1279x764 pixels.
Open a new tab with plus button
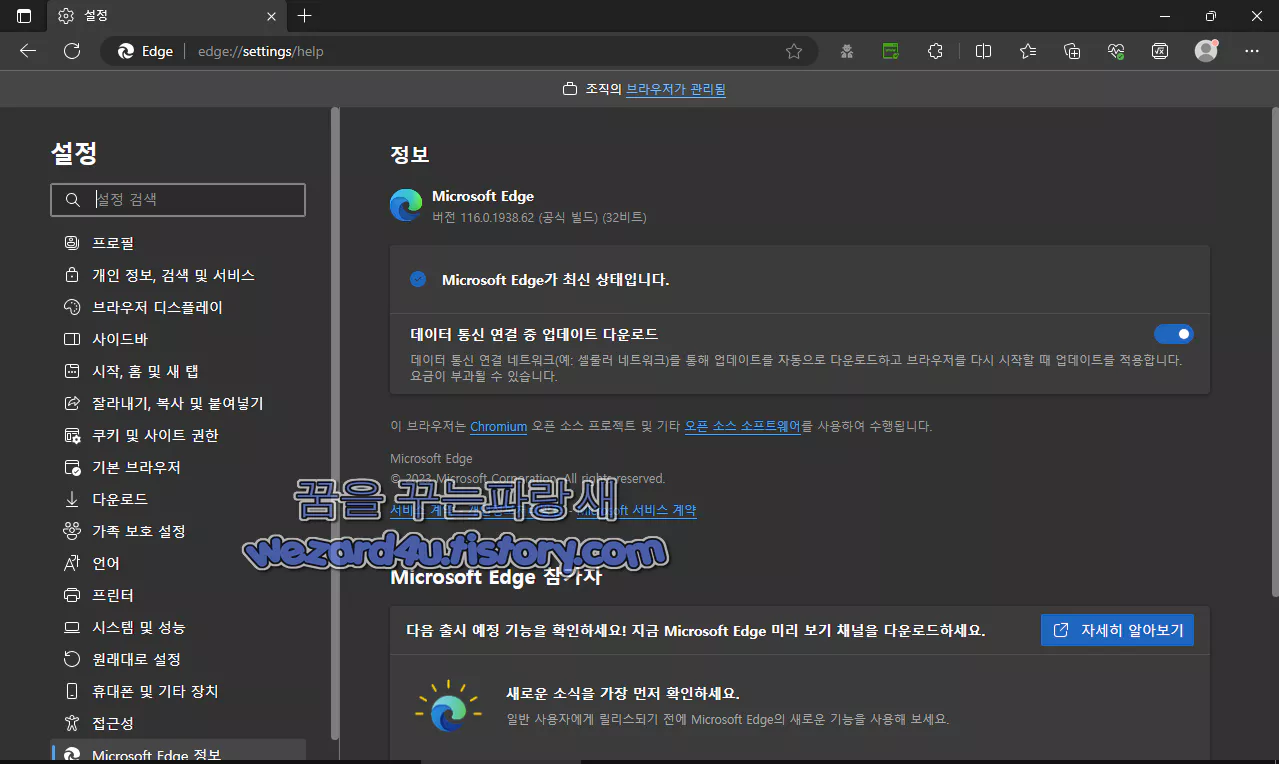click(304, 16)
